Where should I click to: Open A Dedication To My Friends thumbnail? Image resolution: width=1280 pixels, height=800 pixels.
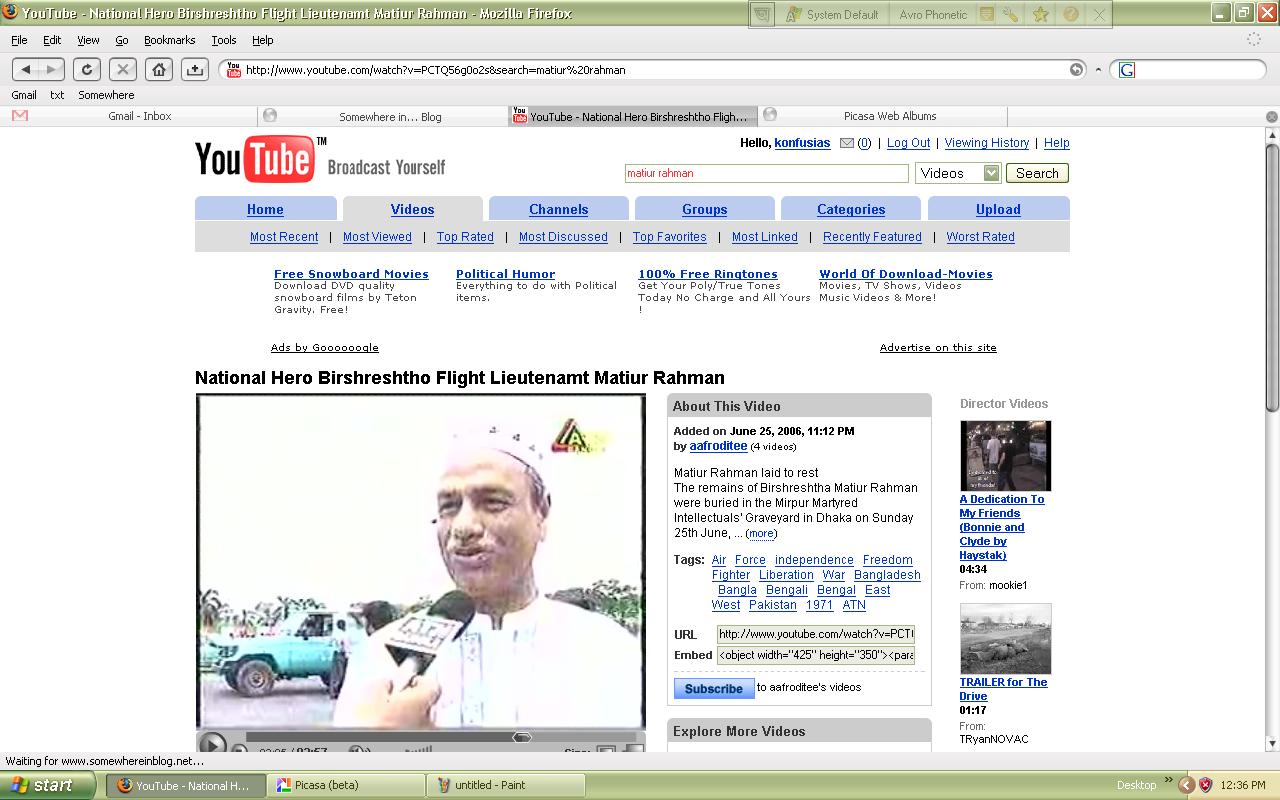(1005, 456)
